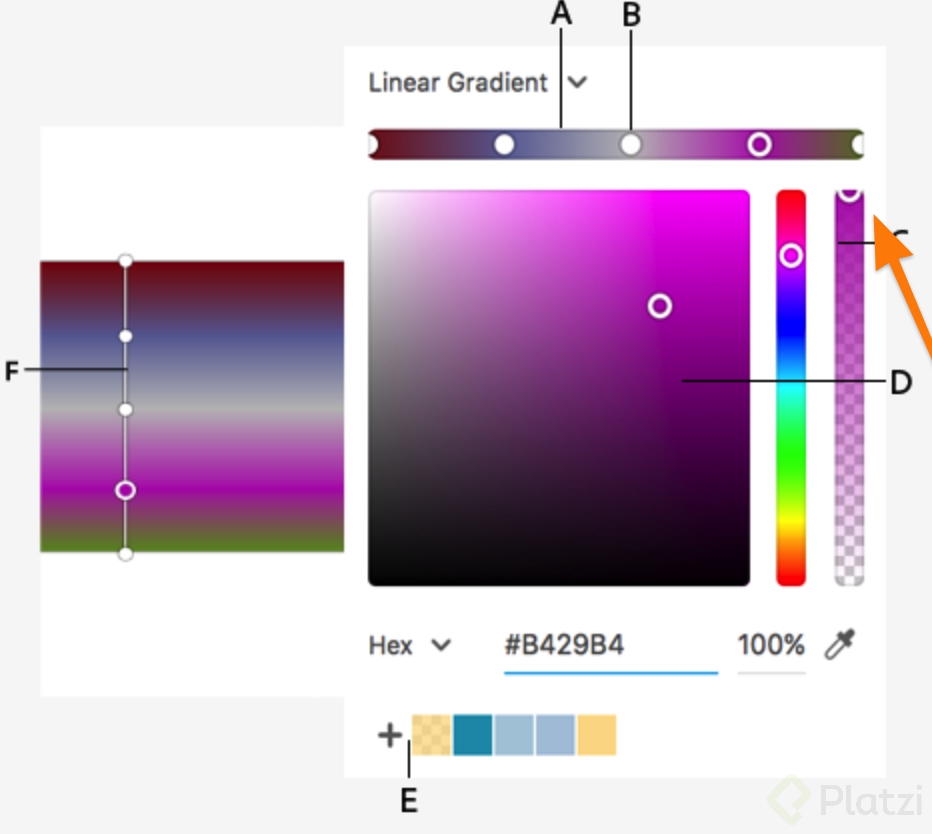Select the checkered transparent saved swatch
Viewport: 932px width, 834px height.
click(x=430, y=734)
